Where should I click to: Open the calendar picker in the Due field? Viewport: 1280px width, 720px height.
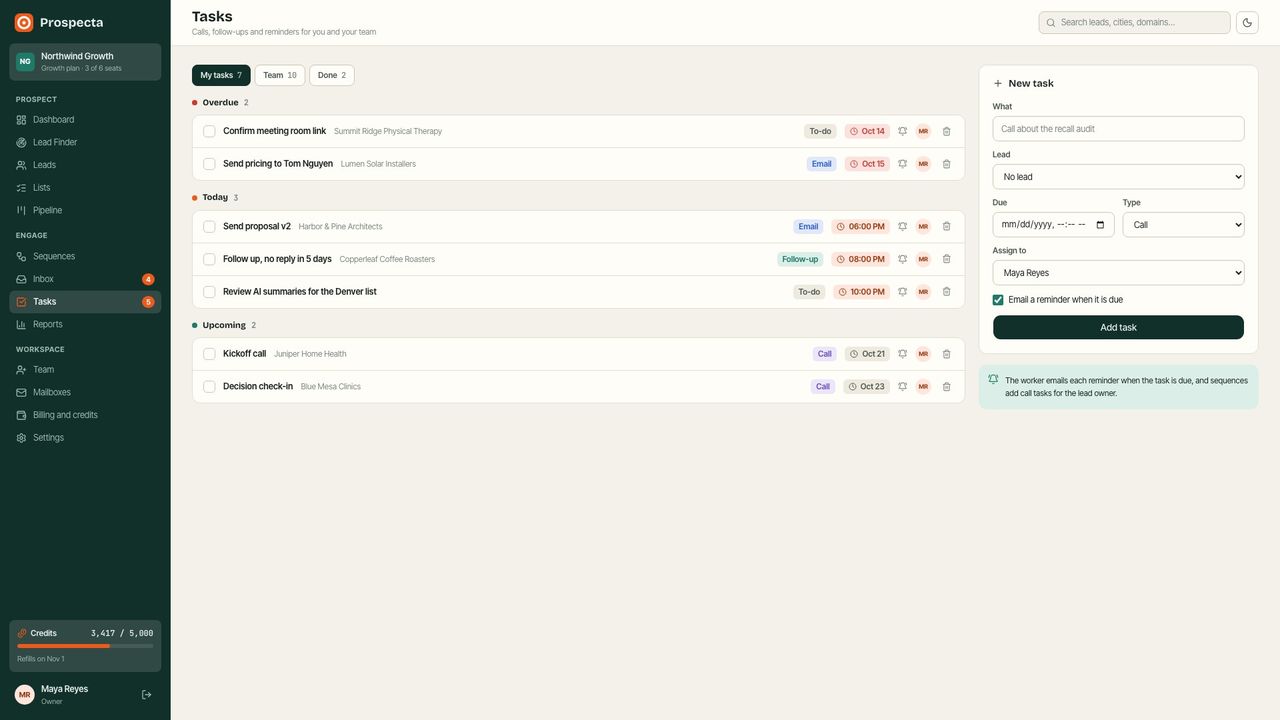coord(1100,225)
